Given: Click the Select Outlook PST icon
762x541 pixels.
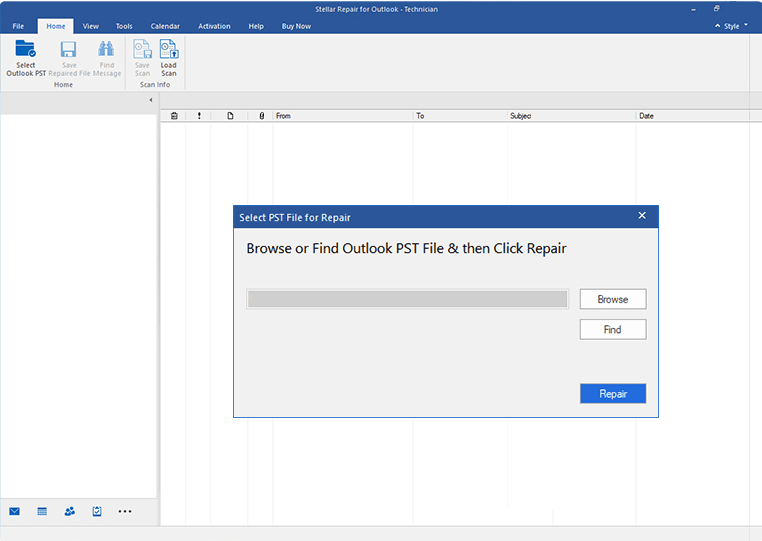Looking at the screenshot, I should pos(25,57).
